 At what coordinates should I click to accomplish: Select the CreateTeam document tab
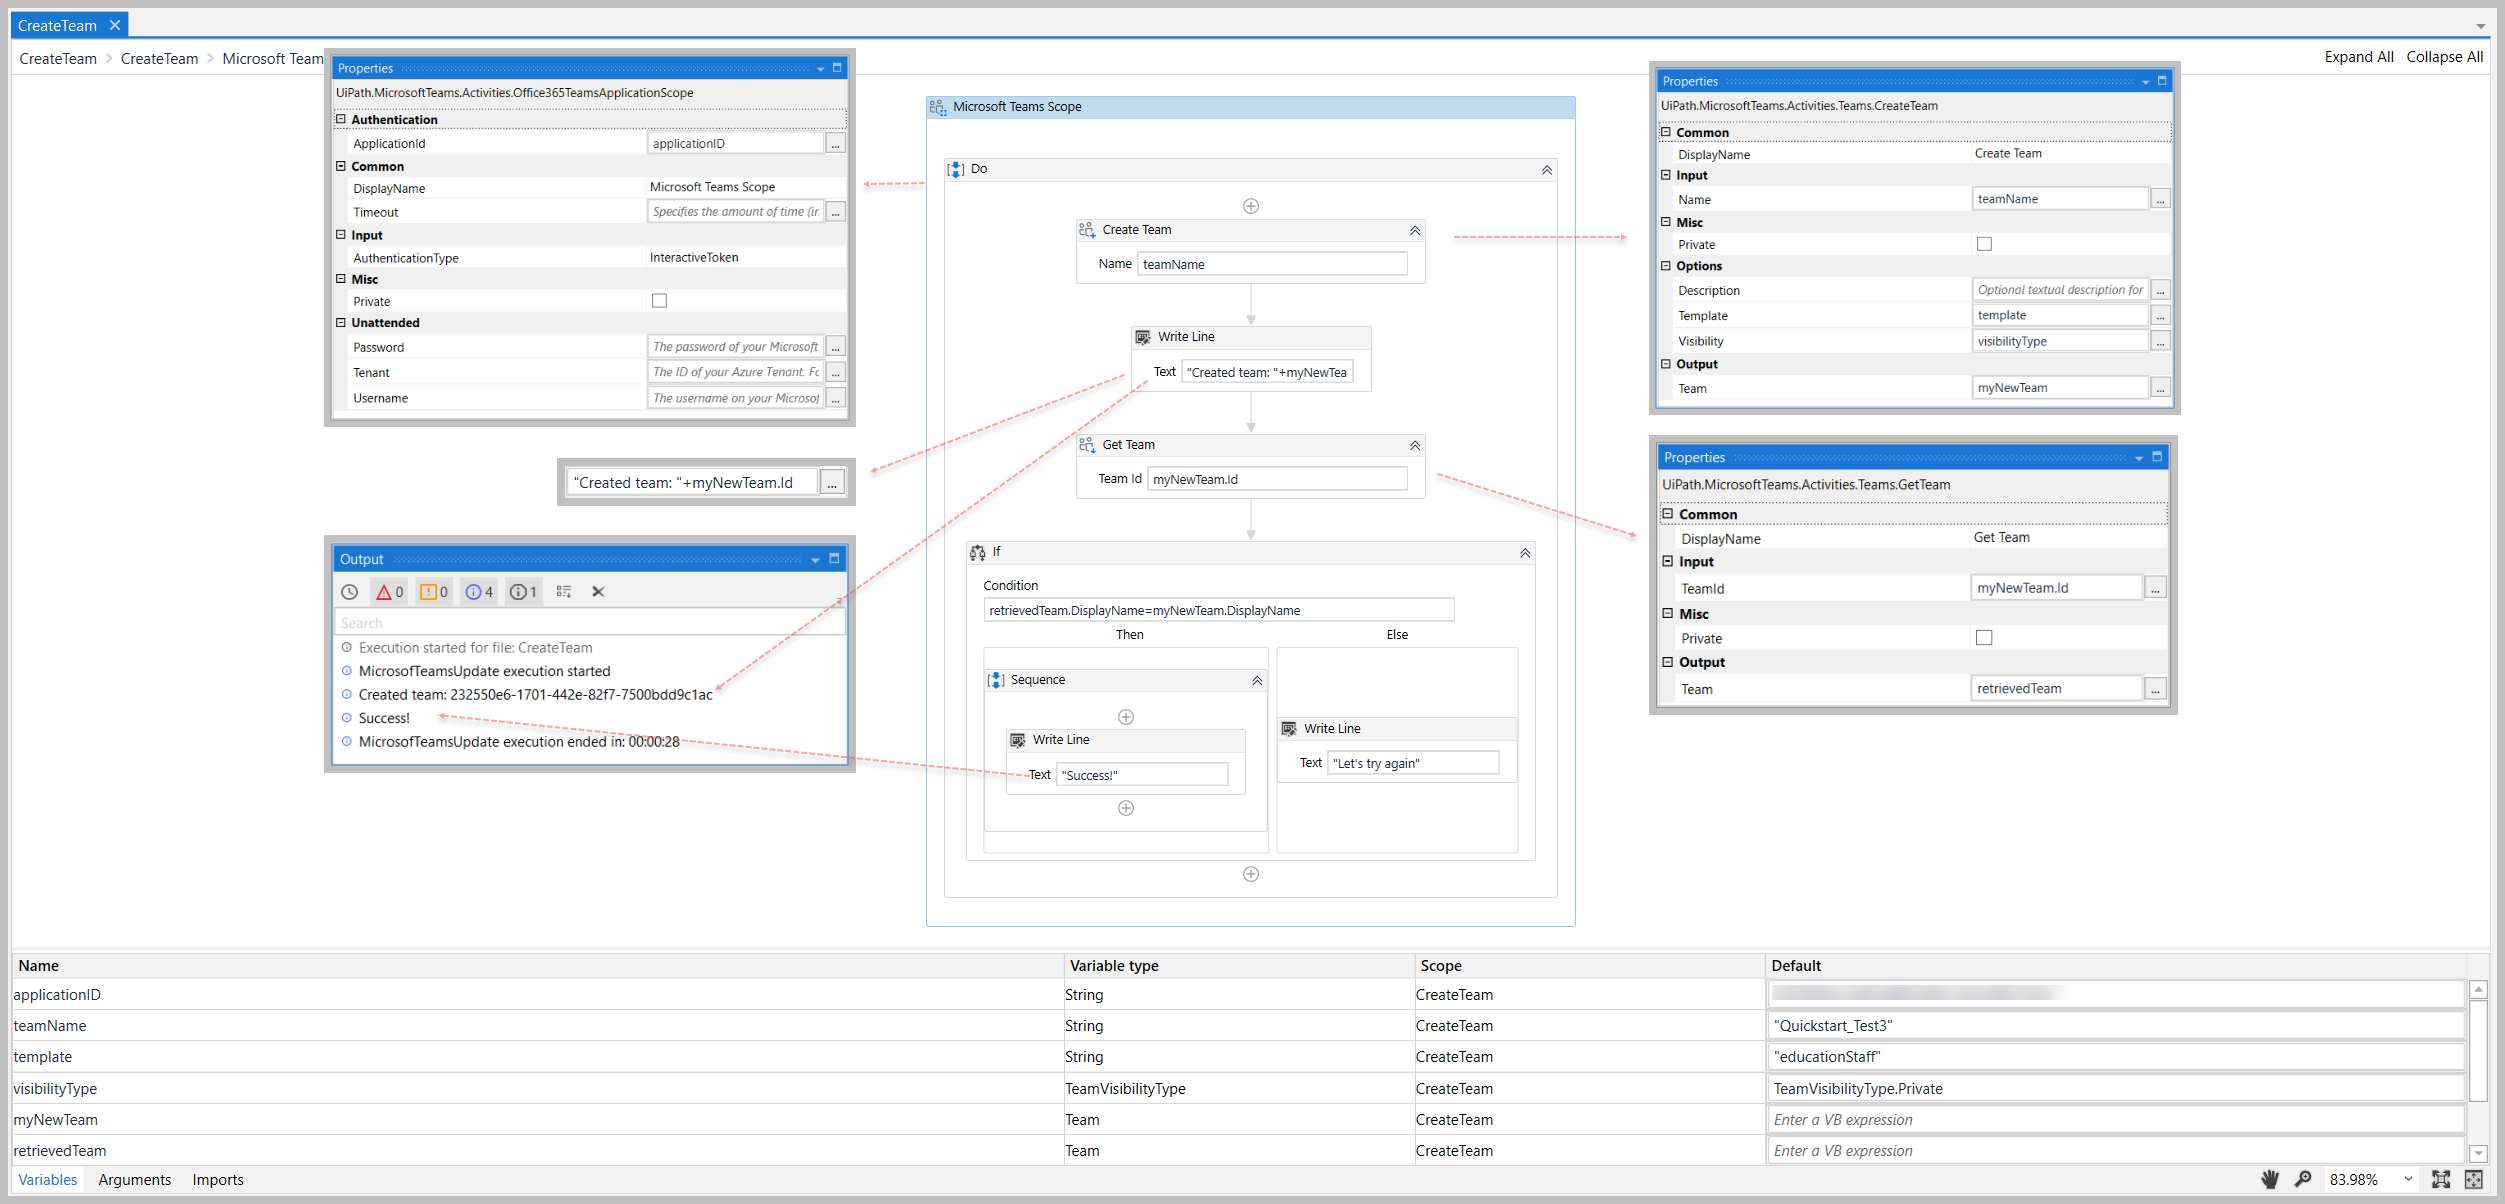click(x=59, y=24)
